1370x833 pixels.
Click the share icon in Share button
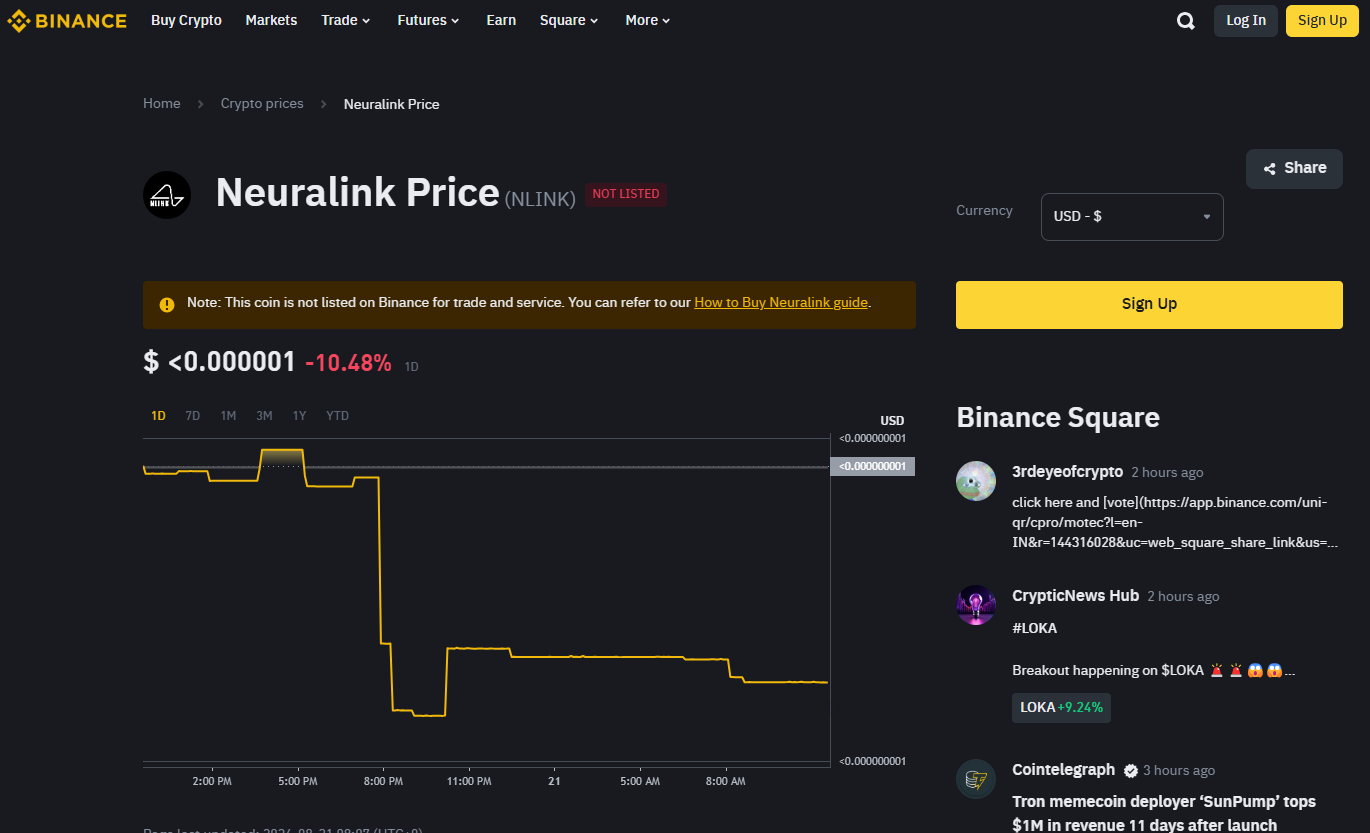[x=1270, y=169]
